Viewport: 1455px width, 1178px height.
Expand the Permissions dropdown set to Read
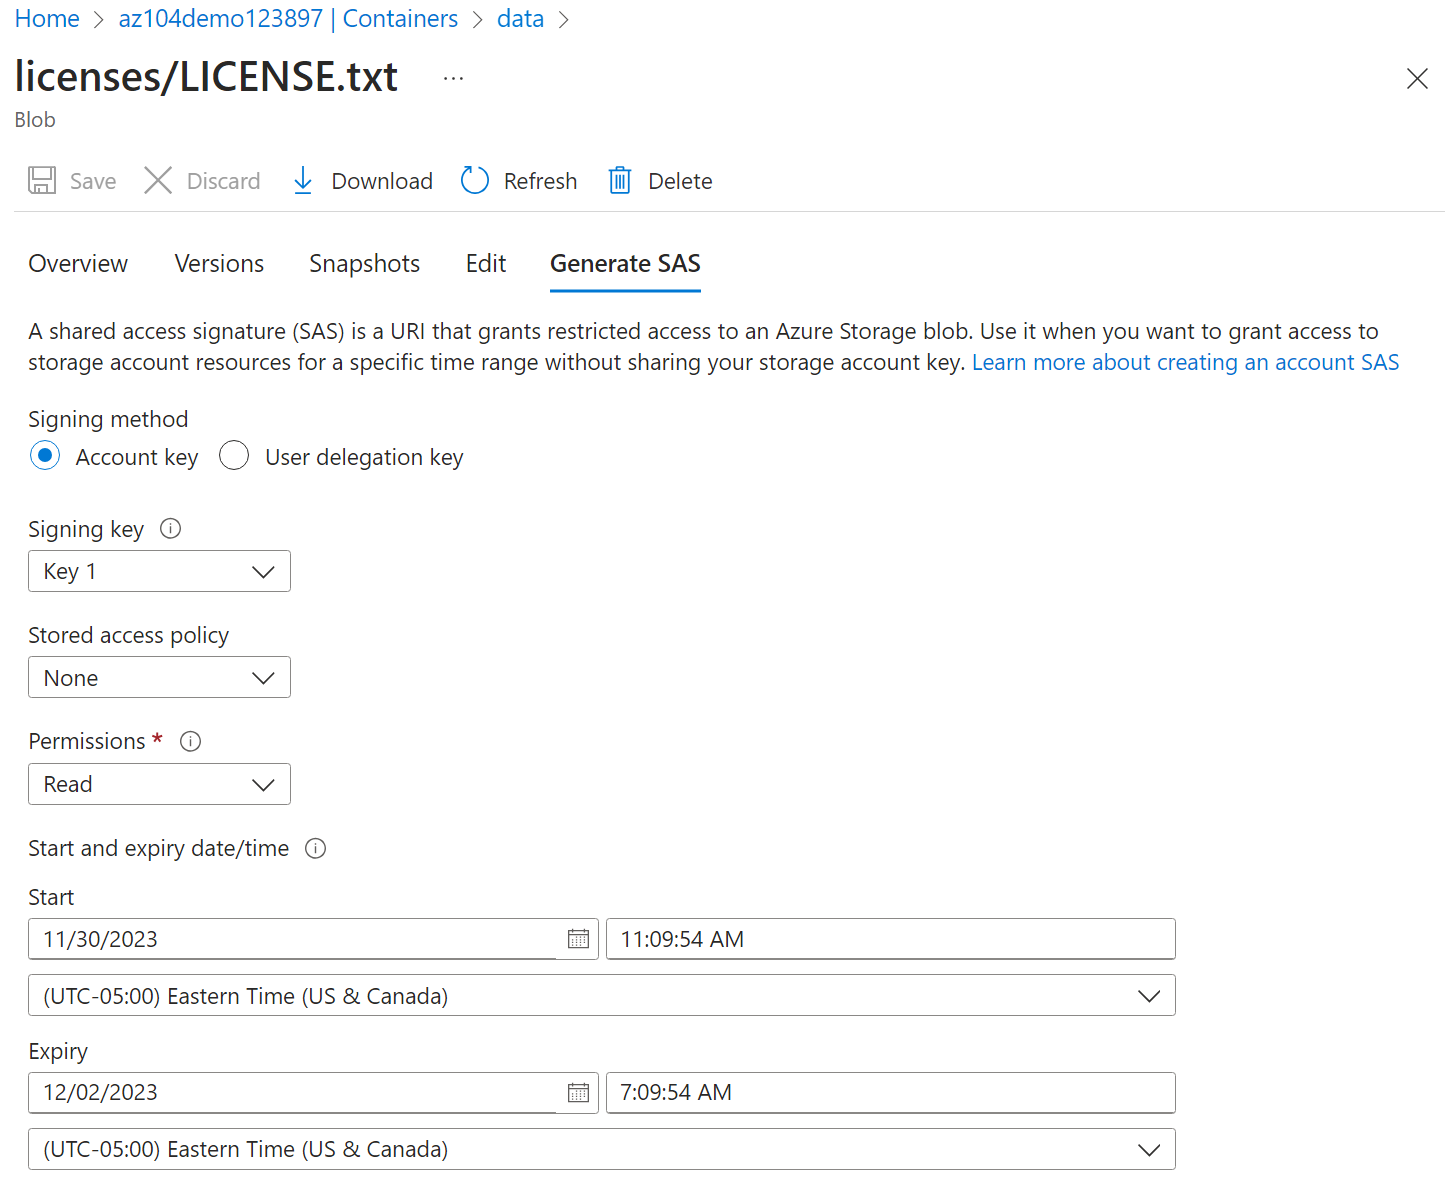coord(159,784)
